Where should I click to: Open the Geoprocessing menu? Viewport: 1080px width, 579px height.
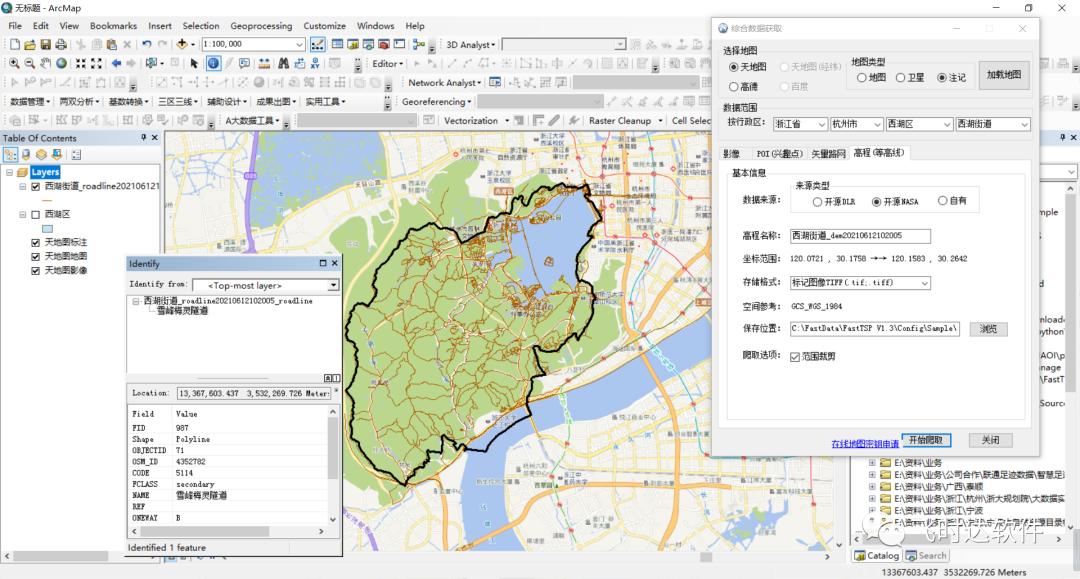pyautogui.click(x=262, y=26)
